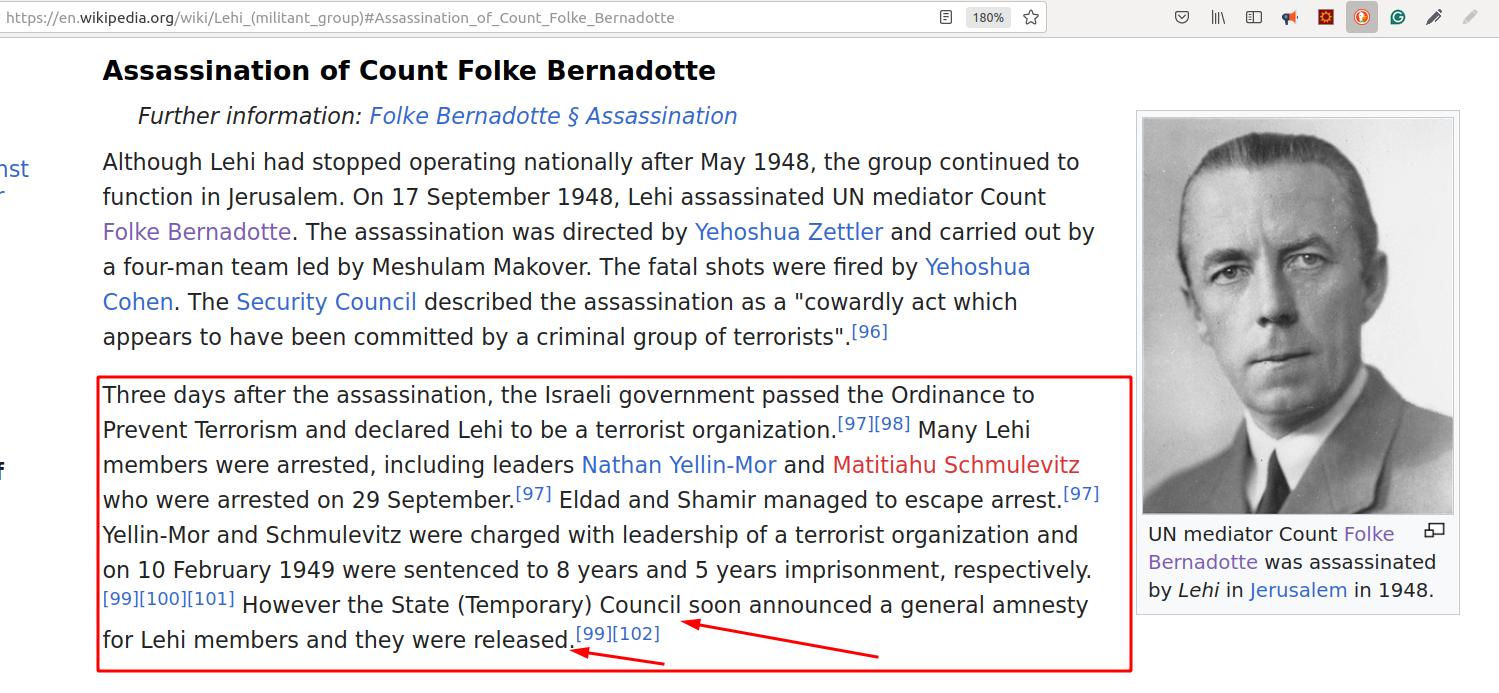
Task: Open the Yehoshua Zettler article link
Action: click(788, 232)
